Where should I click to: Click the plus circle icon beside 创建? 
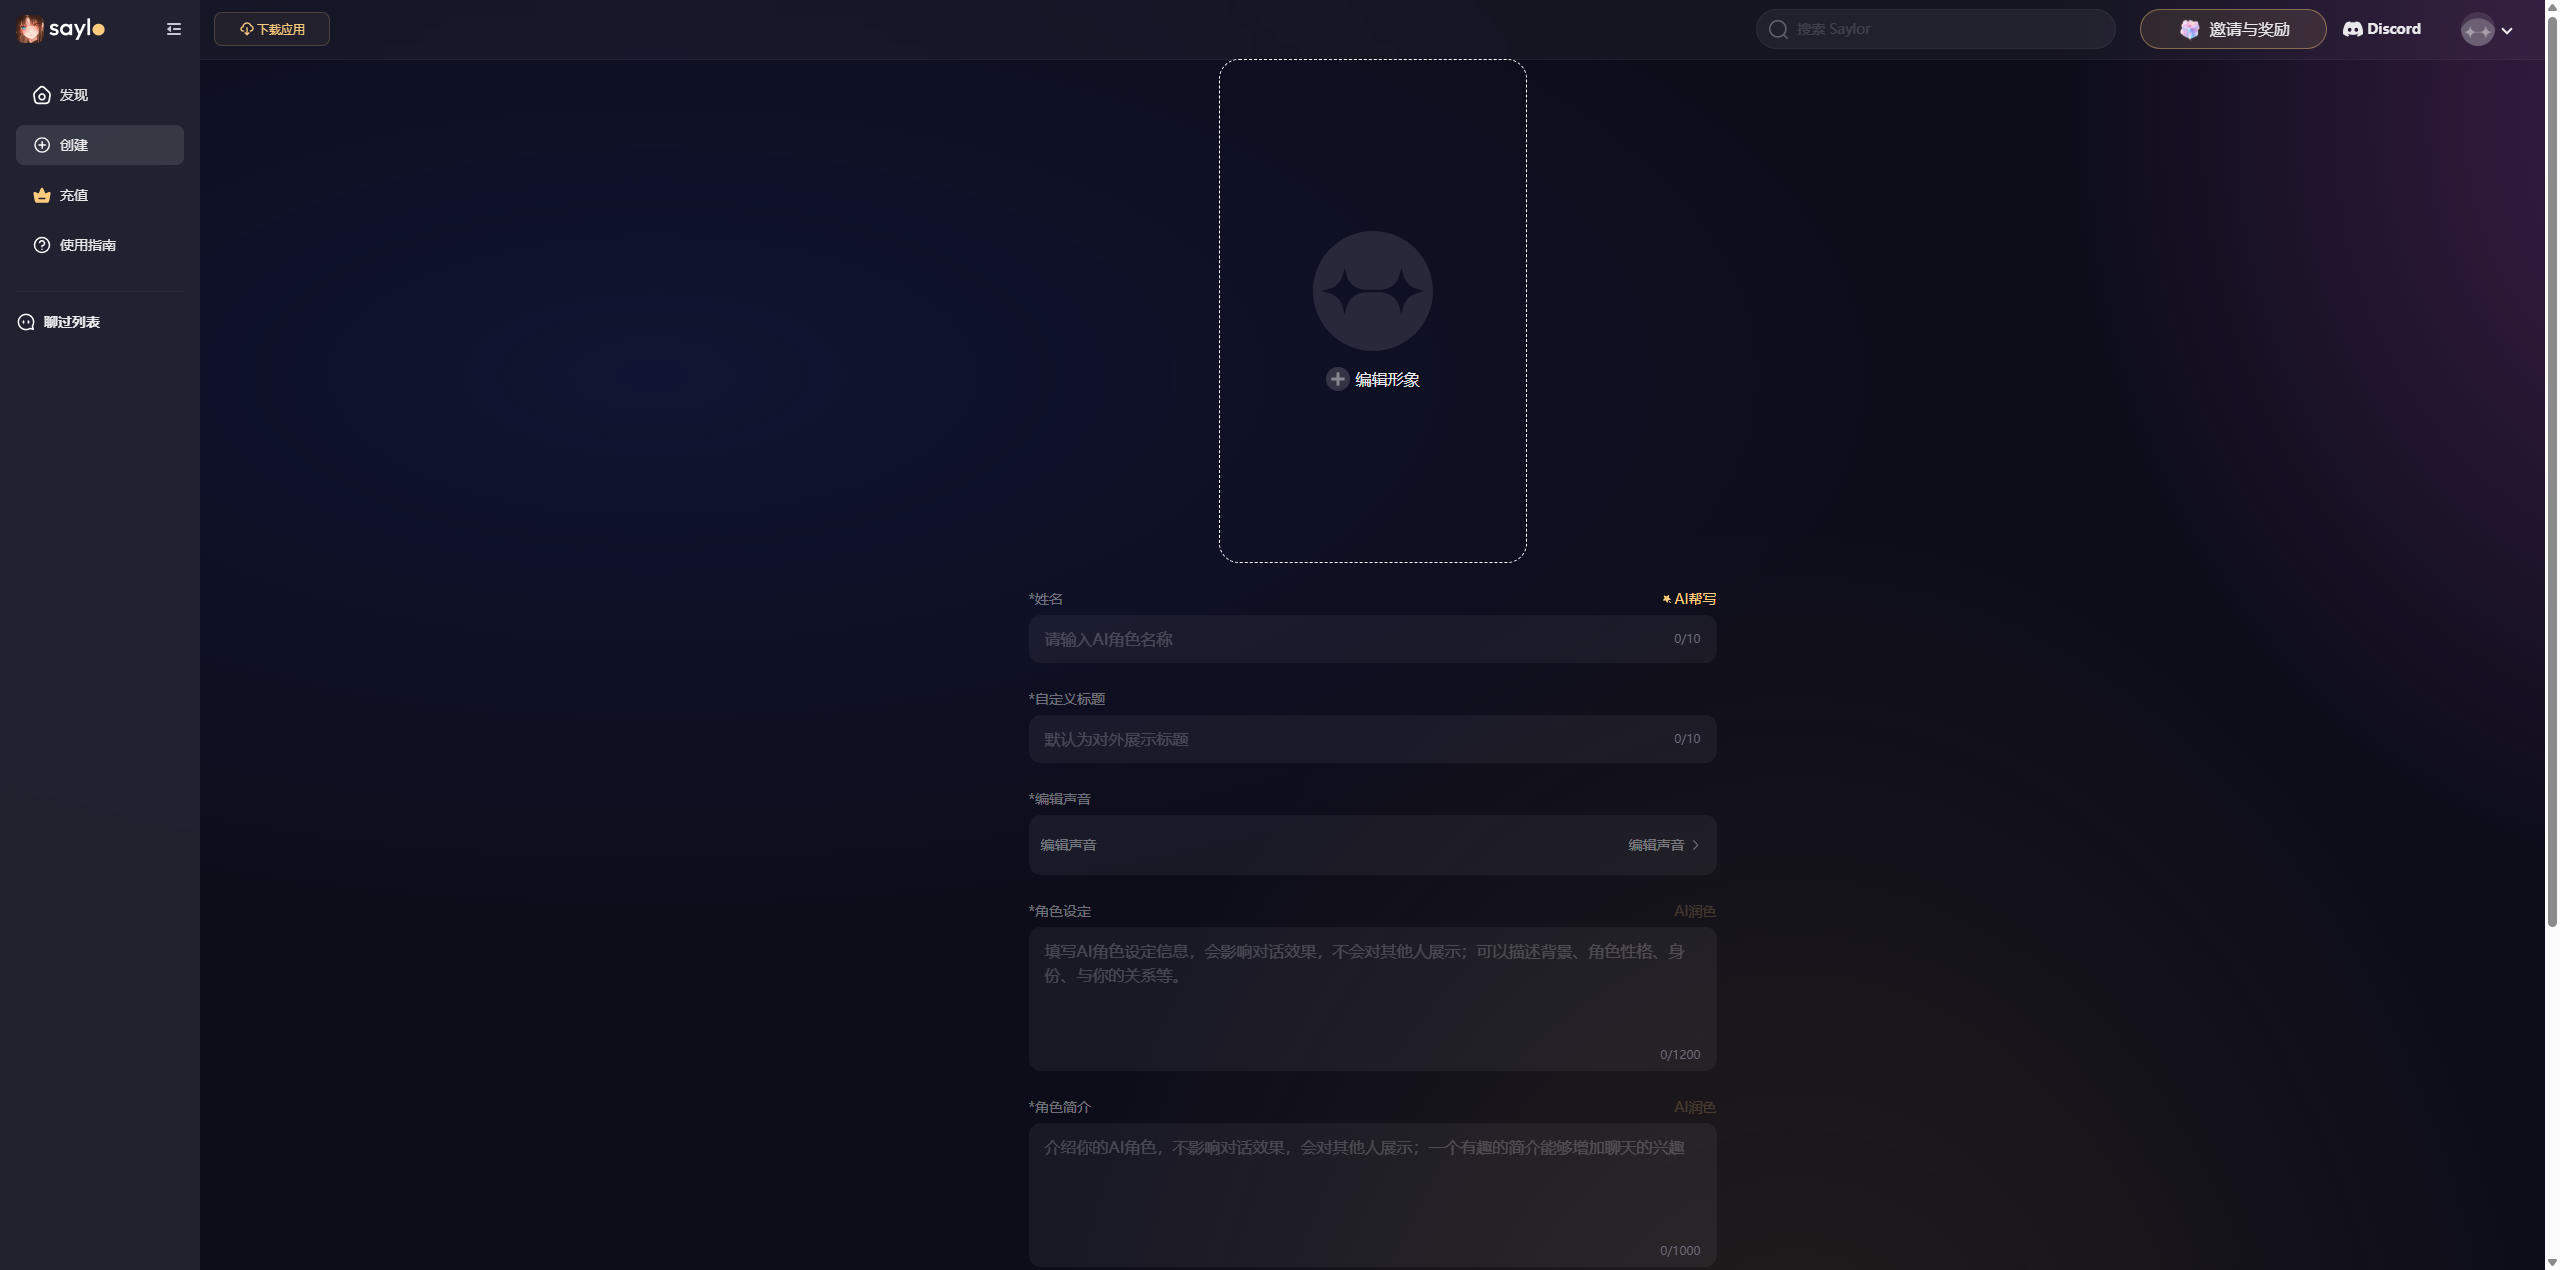(x=42, y=145)
